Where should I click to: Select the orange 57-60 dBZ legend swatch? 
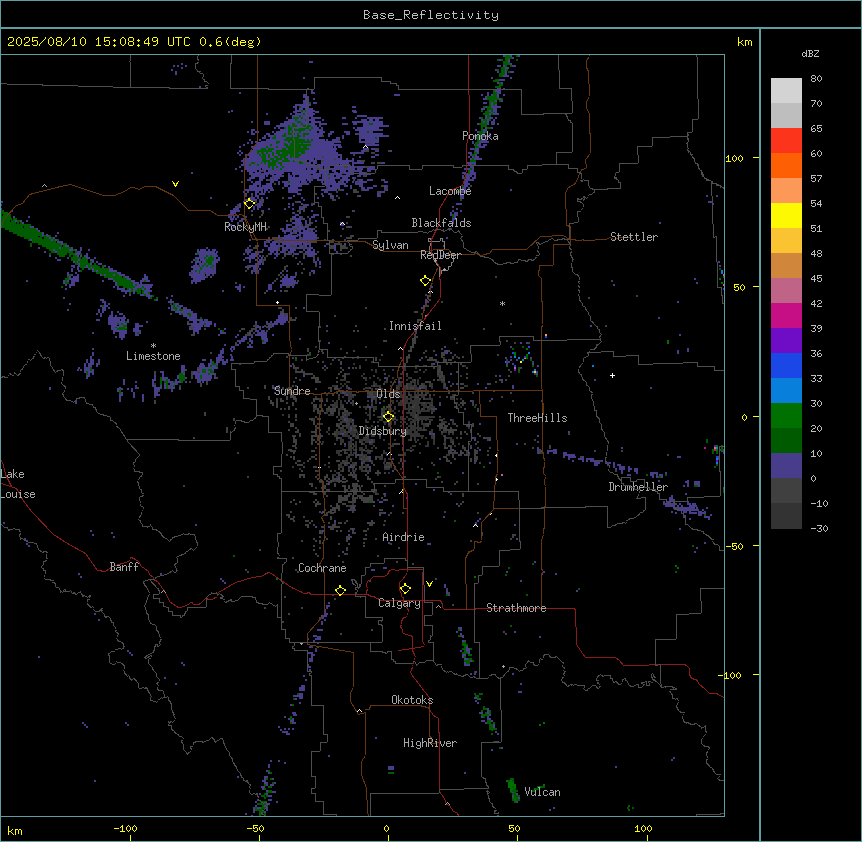[786, 165]
